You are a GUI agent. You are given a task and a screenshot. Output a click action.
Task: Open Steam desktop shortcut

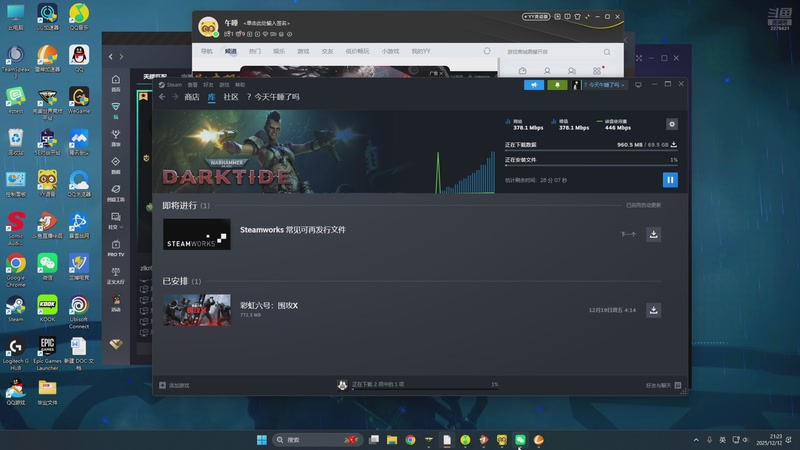[15, 309]
